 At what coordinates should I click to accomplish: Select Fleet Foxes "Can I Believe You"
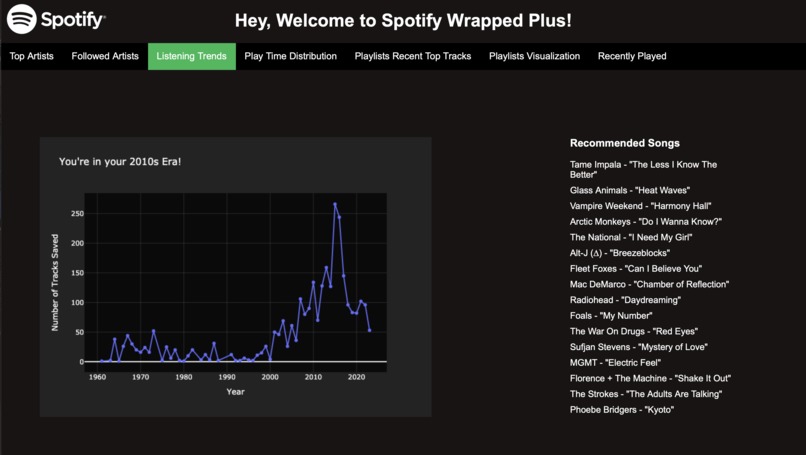pyautogui.click(x=635, y=268)
